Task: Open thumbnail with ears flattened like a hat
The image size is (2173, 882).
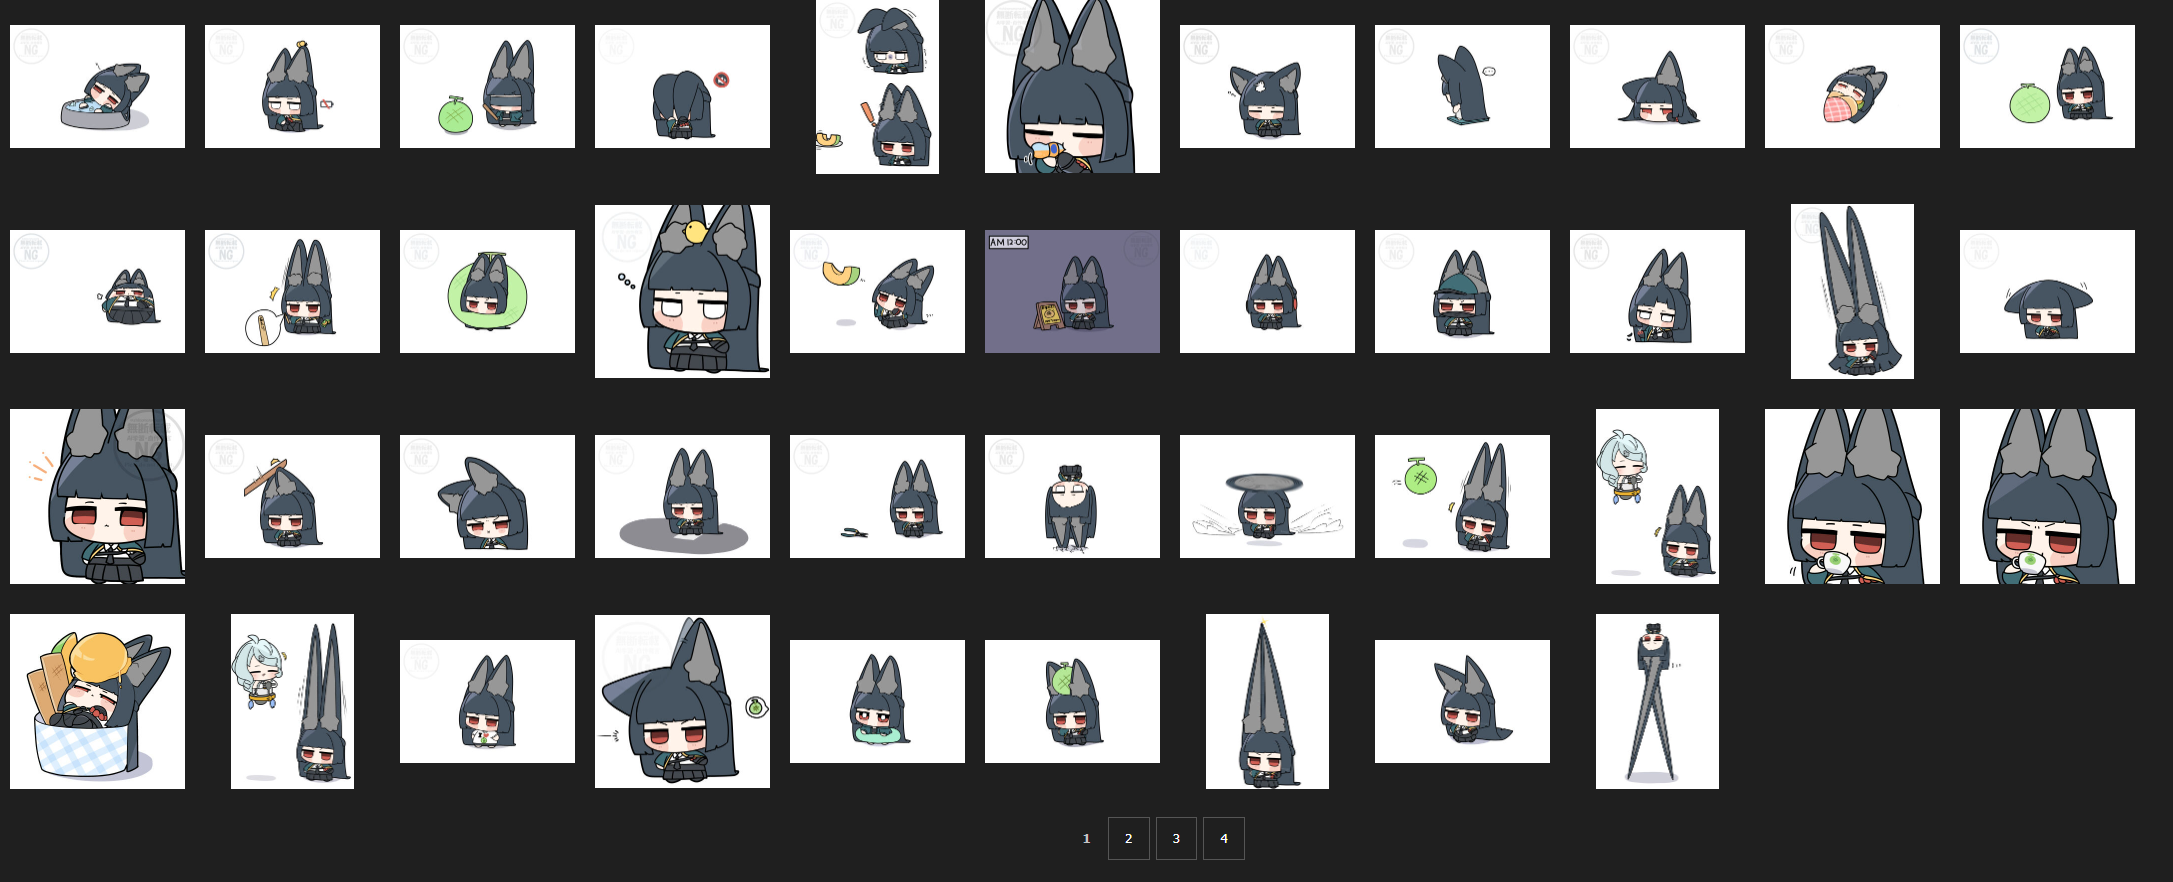Action: coord(2047,291)
